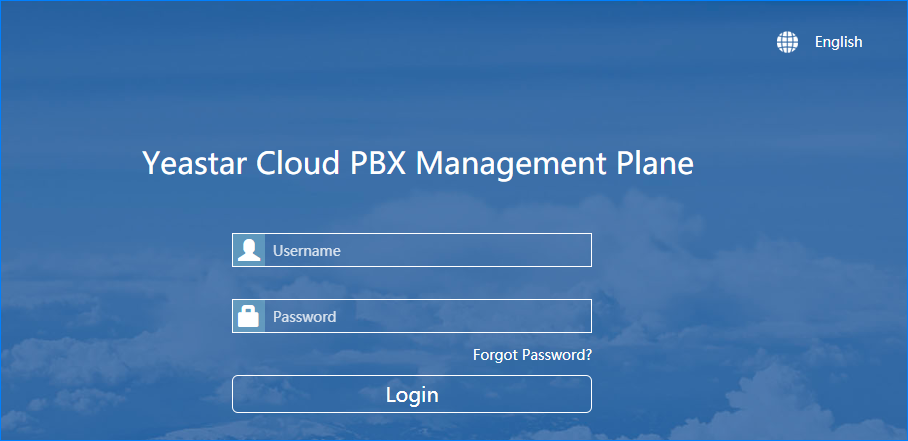908x441 pixels.
Task: Click the right end of the Username box
Action: point(580,250)
